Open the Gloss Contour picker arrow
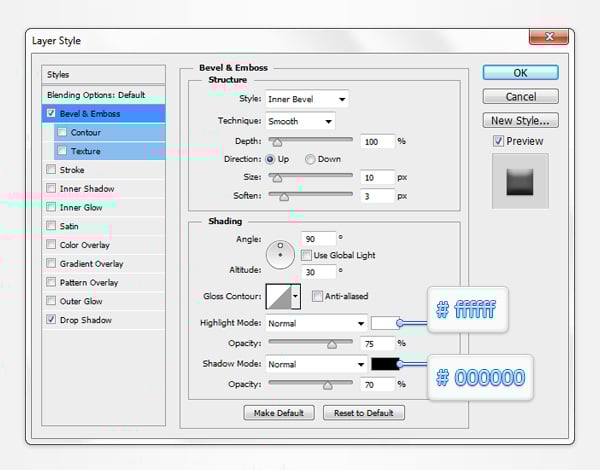 pos(296,296)
